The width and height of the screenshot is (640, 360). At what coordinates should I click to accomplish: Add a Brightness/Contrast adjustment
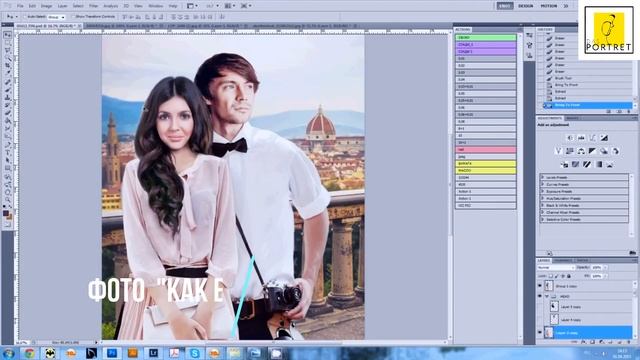pyautogui.click(x=570, y=138)
